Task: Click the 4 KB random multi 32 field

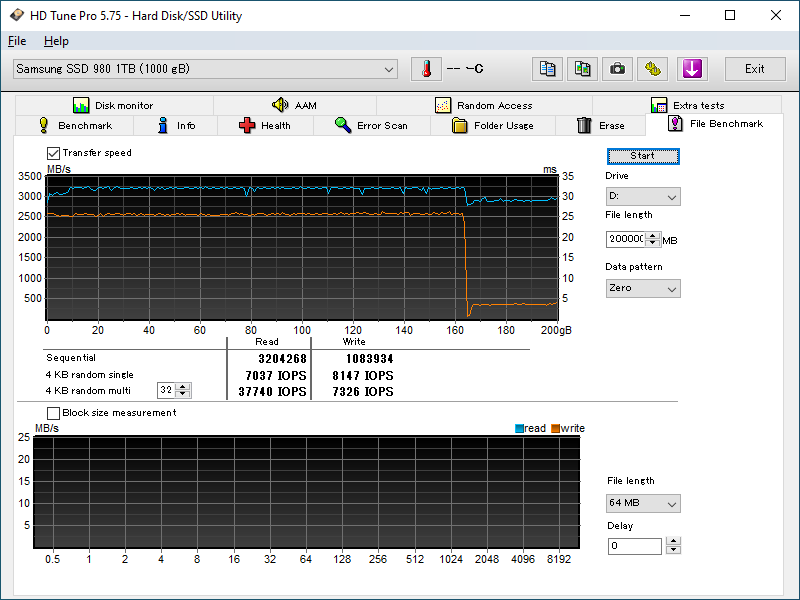Action: pyautogui.click(x=166, y=390)
